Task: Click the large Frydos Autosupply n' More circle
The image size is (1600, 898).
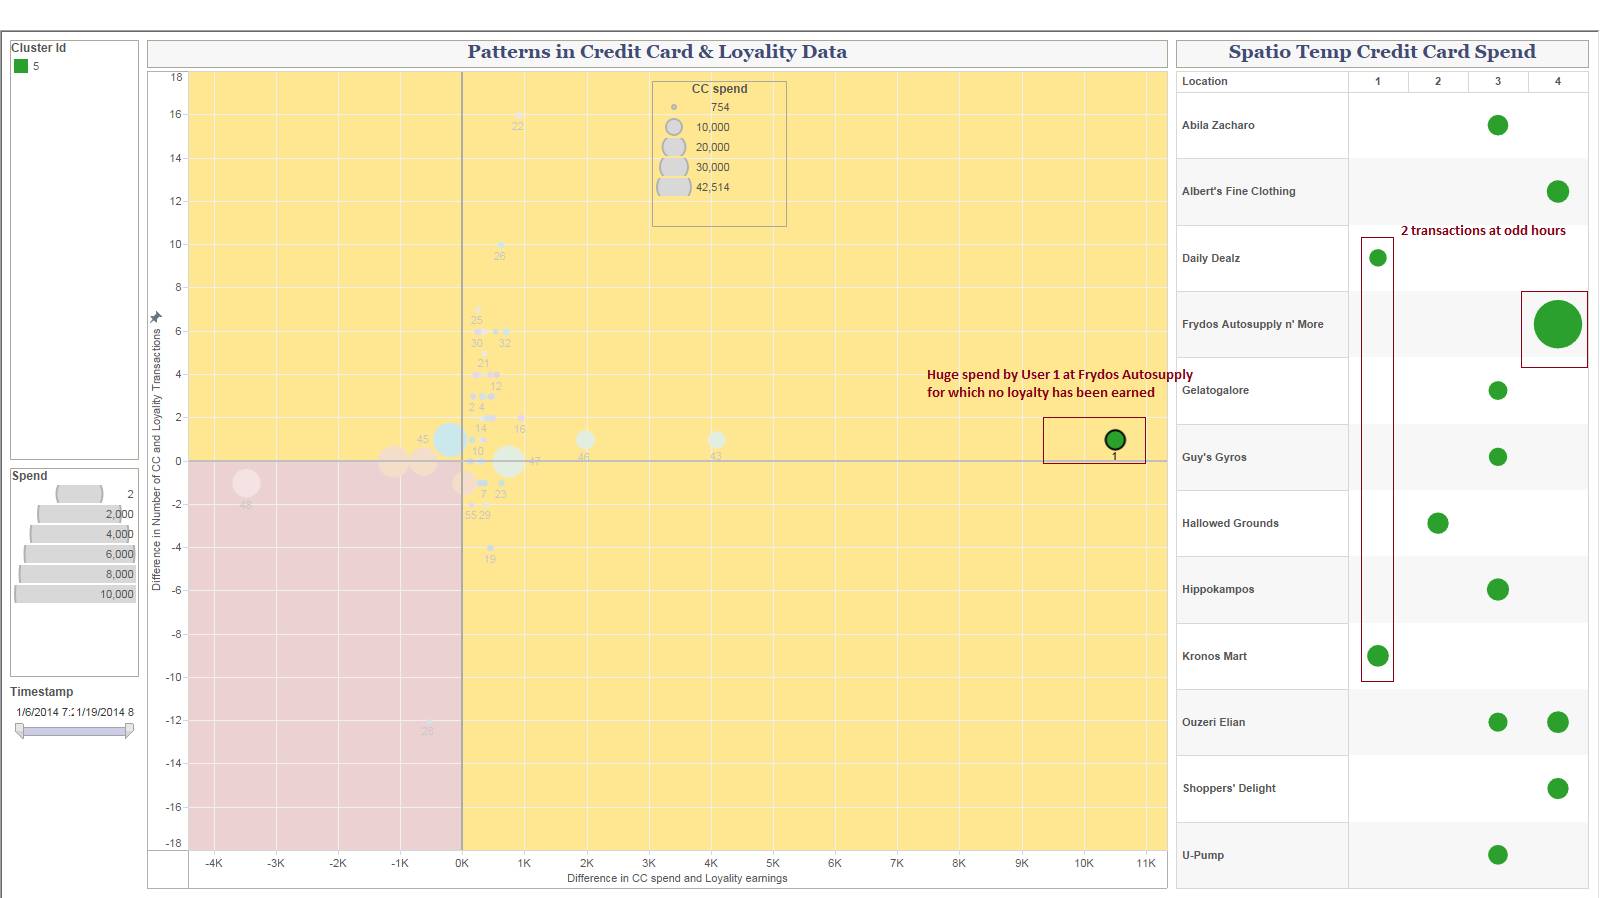Action: tap(1557, 325)
